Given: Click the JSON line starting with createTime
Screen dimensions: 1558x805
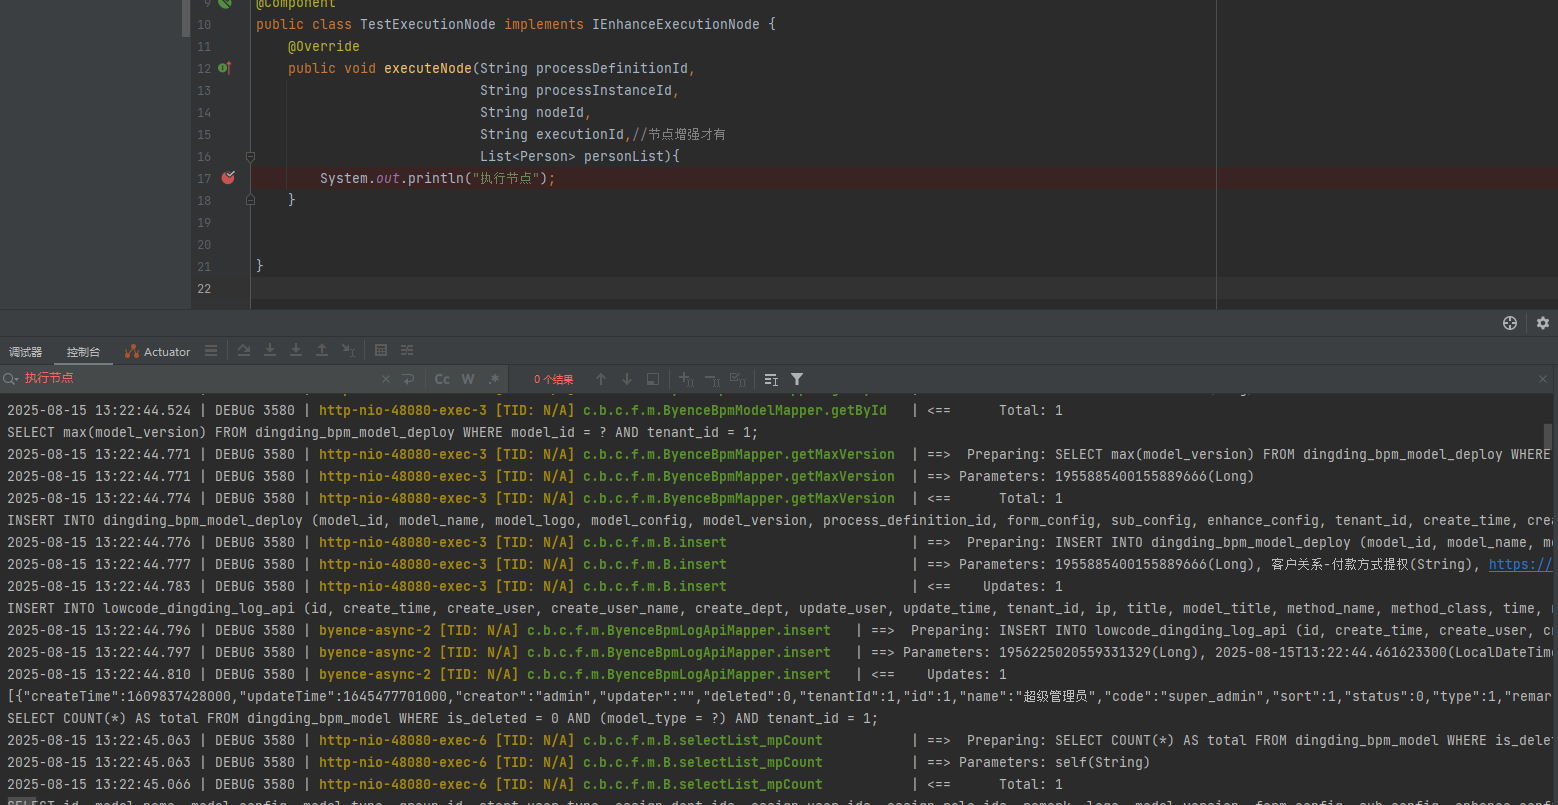Looking at the screenshot, I should click(x=780, y=696).
